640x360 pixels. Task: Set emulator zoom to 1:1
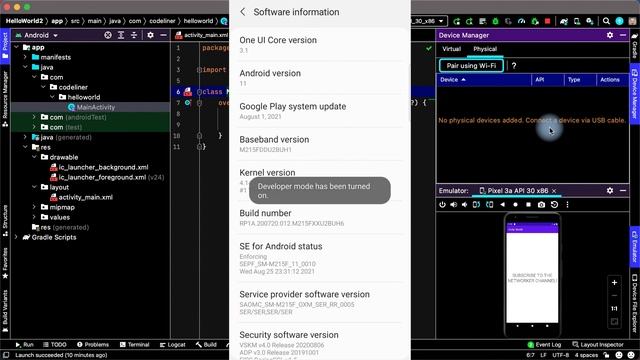coord(614,309)
